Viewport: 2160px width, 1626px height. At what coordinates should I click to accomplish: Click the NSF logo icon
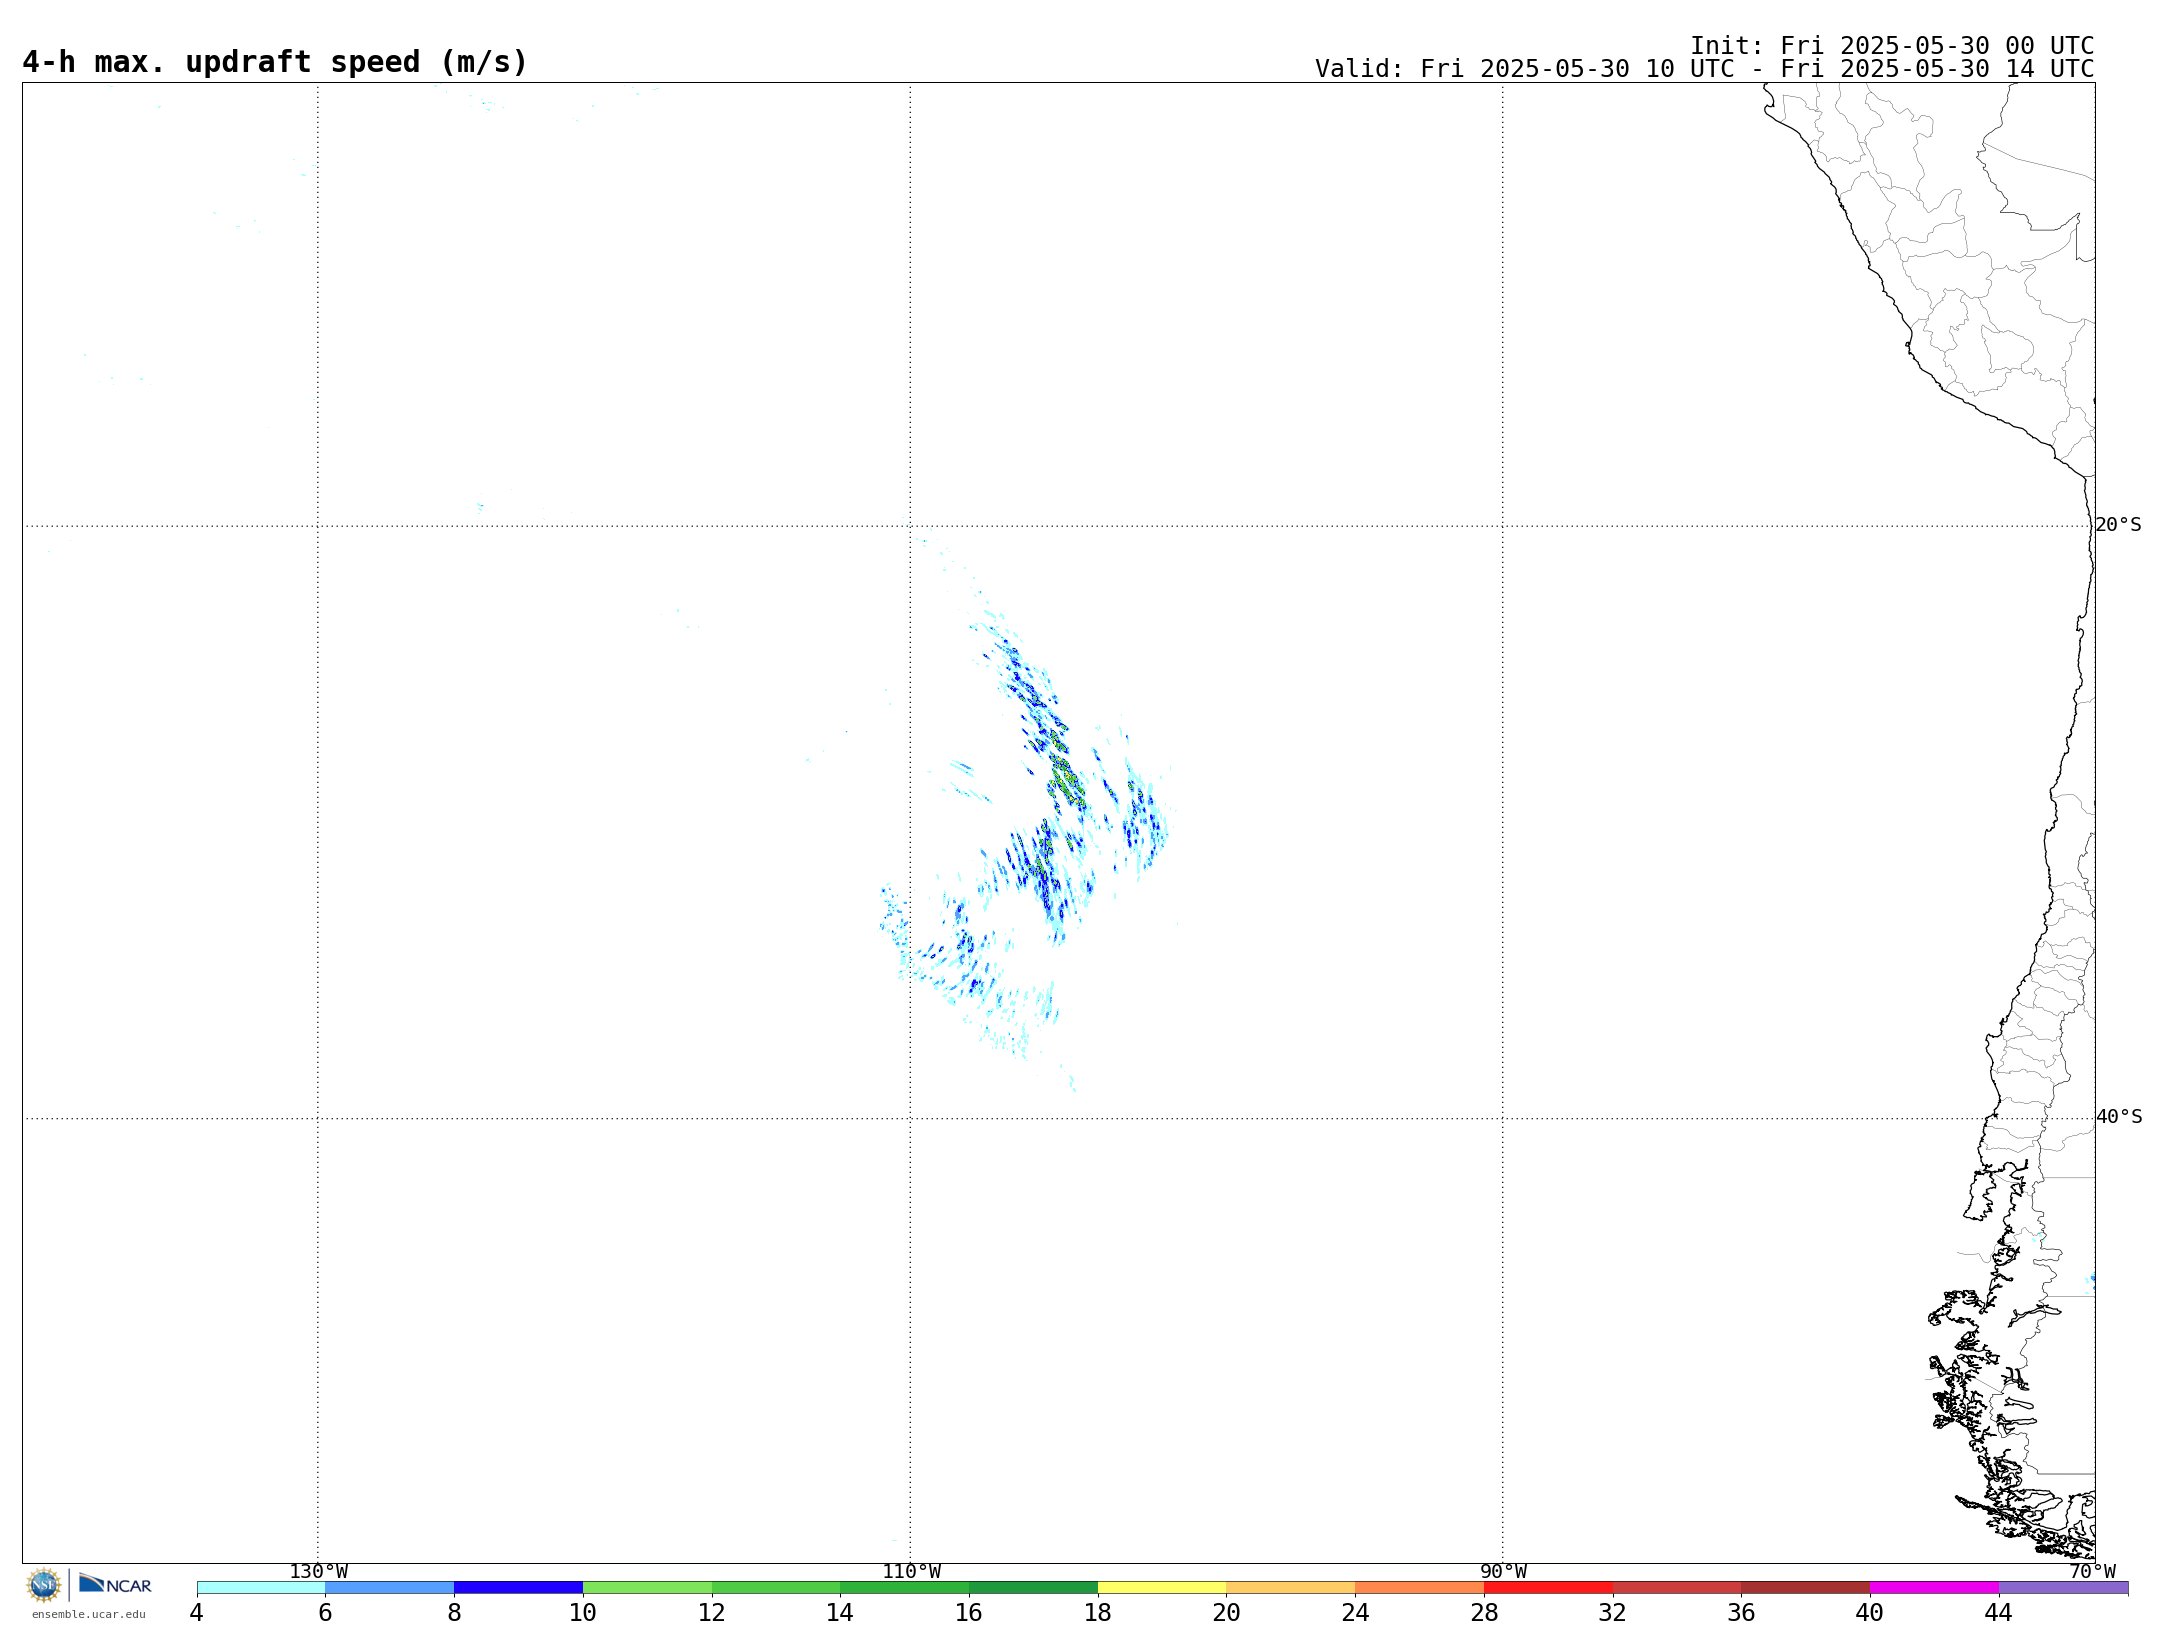(44, 1585)
